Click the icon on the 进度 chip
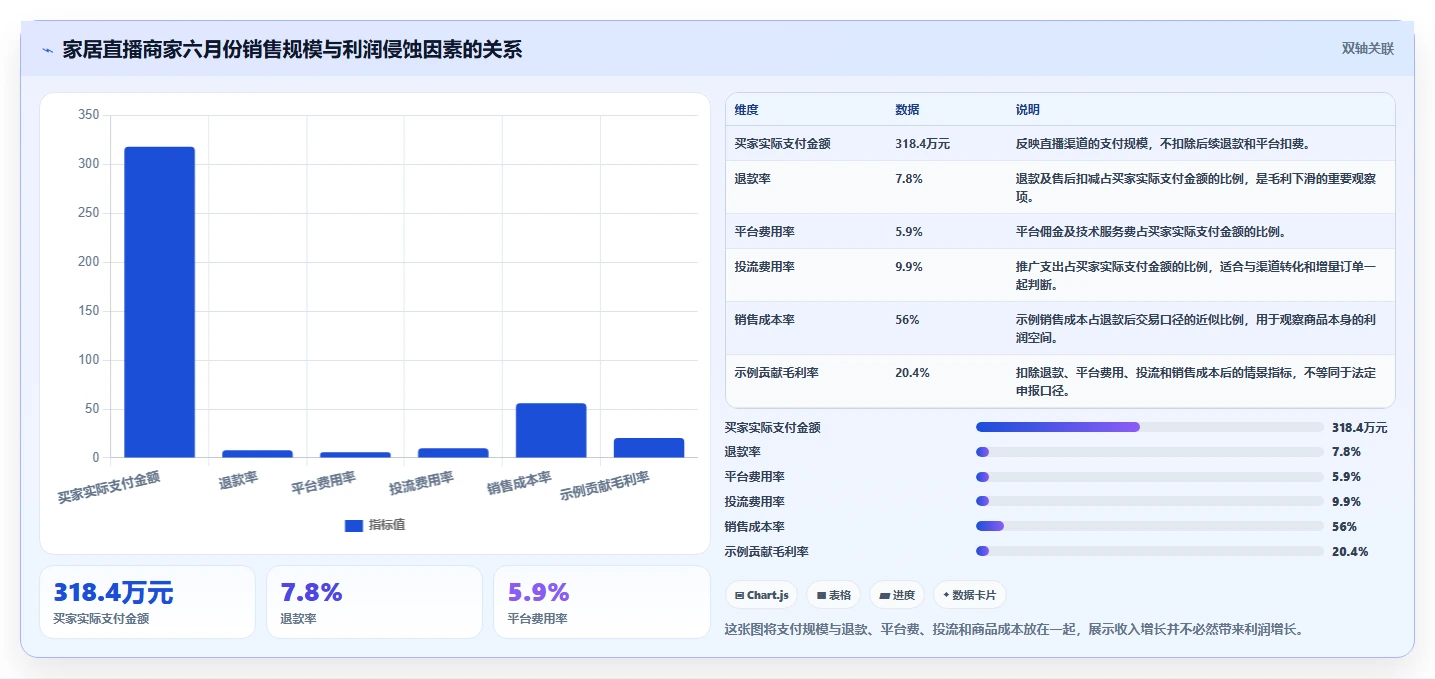This screenshot has width=1435, height=679. click(884, 595)
